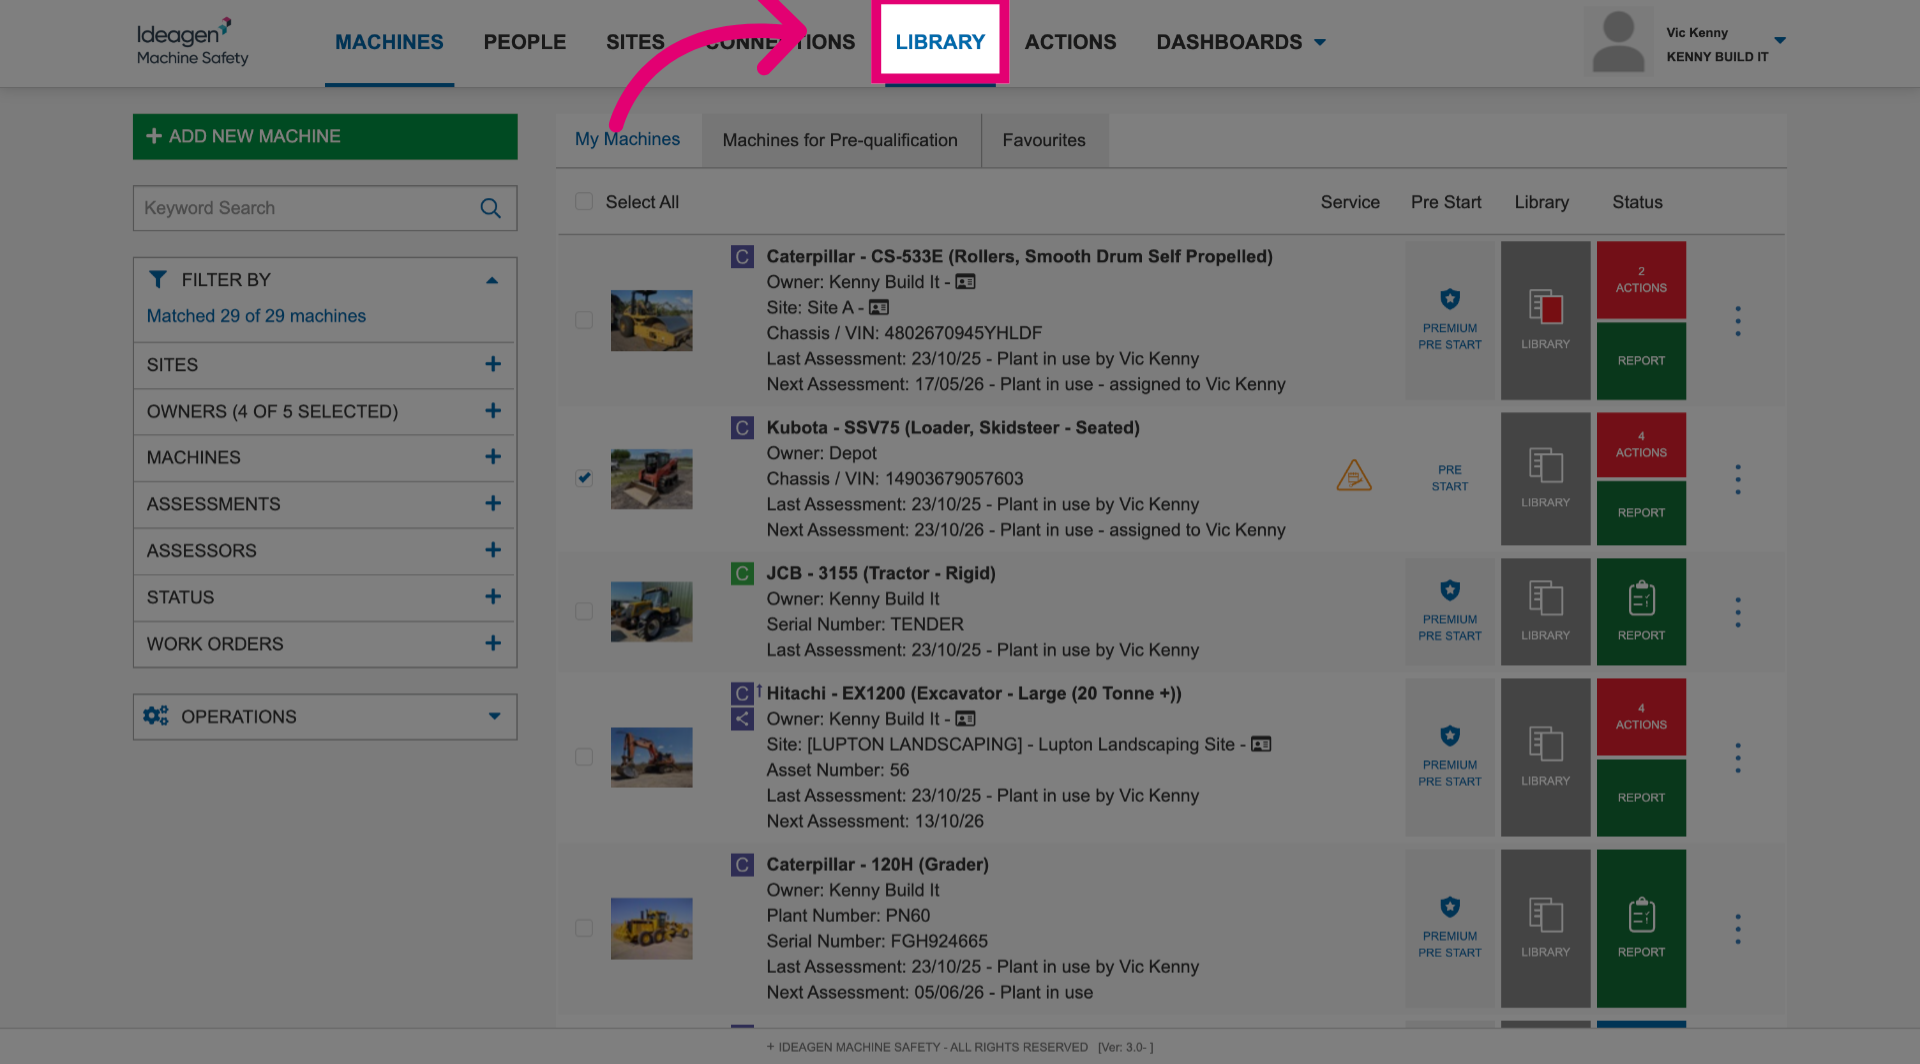Open the JCB 3155 tractor thumbnail
Image resolution: width=1920 pixels, height=1064 pixels.
pos(652,611)
